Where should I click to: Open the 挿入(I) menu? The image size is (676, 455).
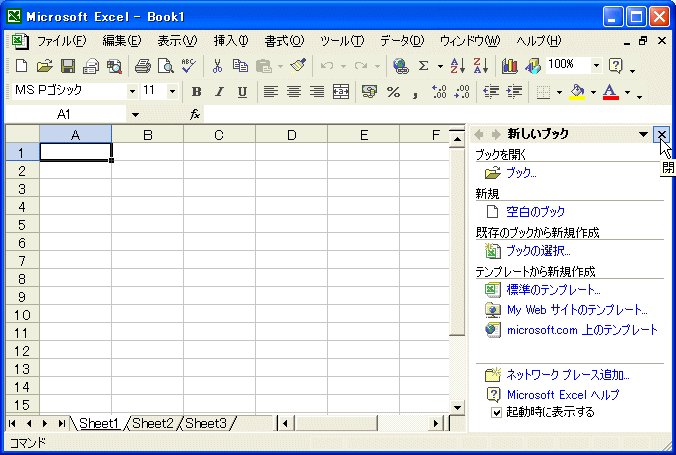click(x=231, y=41)
